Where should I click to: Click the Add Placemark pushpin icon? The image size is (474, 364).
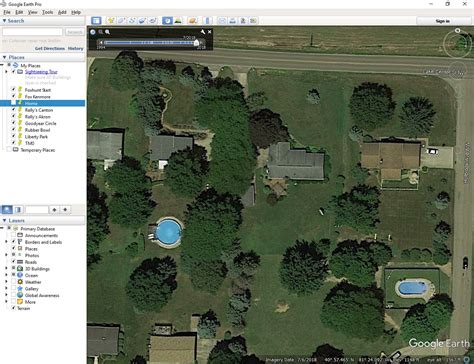click(x=111, y=21)
